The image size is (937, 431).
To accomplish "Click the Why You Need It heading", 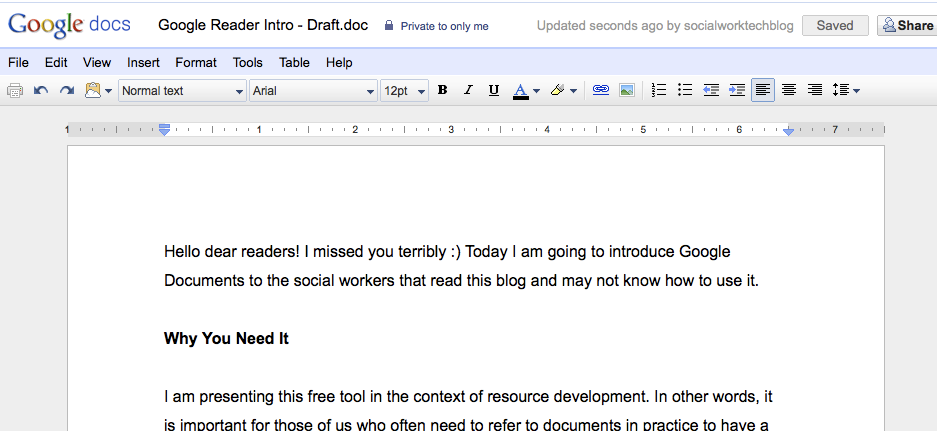I will pos(226,338).
